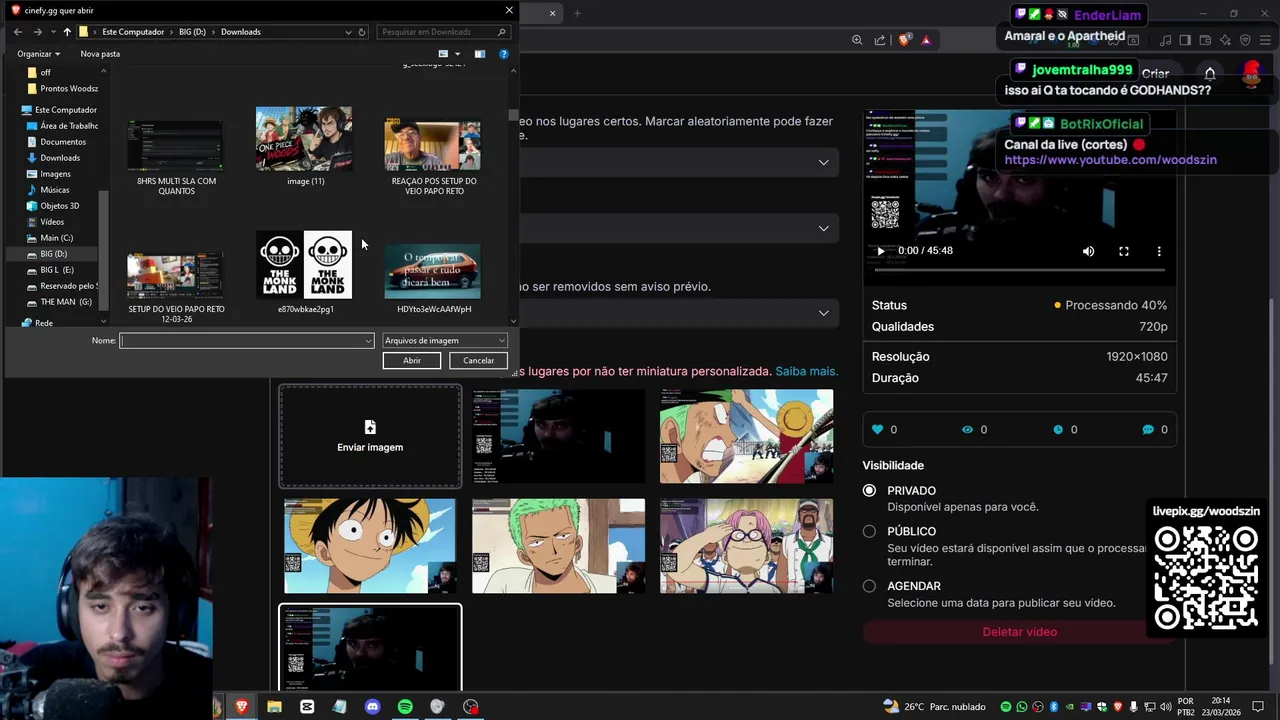Select file 'HDYto3eWcAAfWpH'
The height and width of the screenshot is (720, 1280).
433,279
